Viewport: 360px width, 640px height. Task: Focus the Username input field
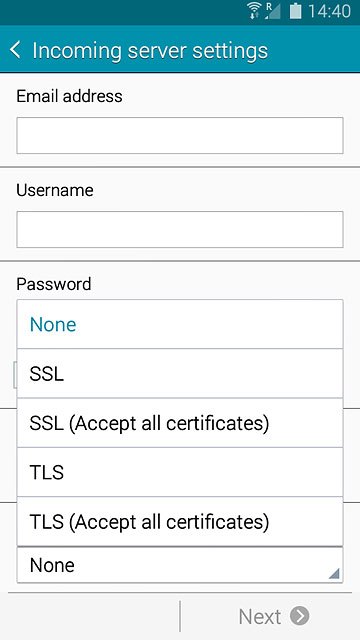(x=180, y=229)
